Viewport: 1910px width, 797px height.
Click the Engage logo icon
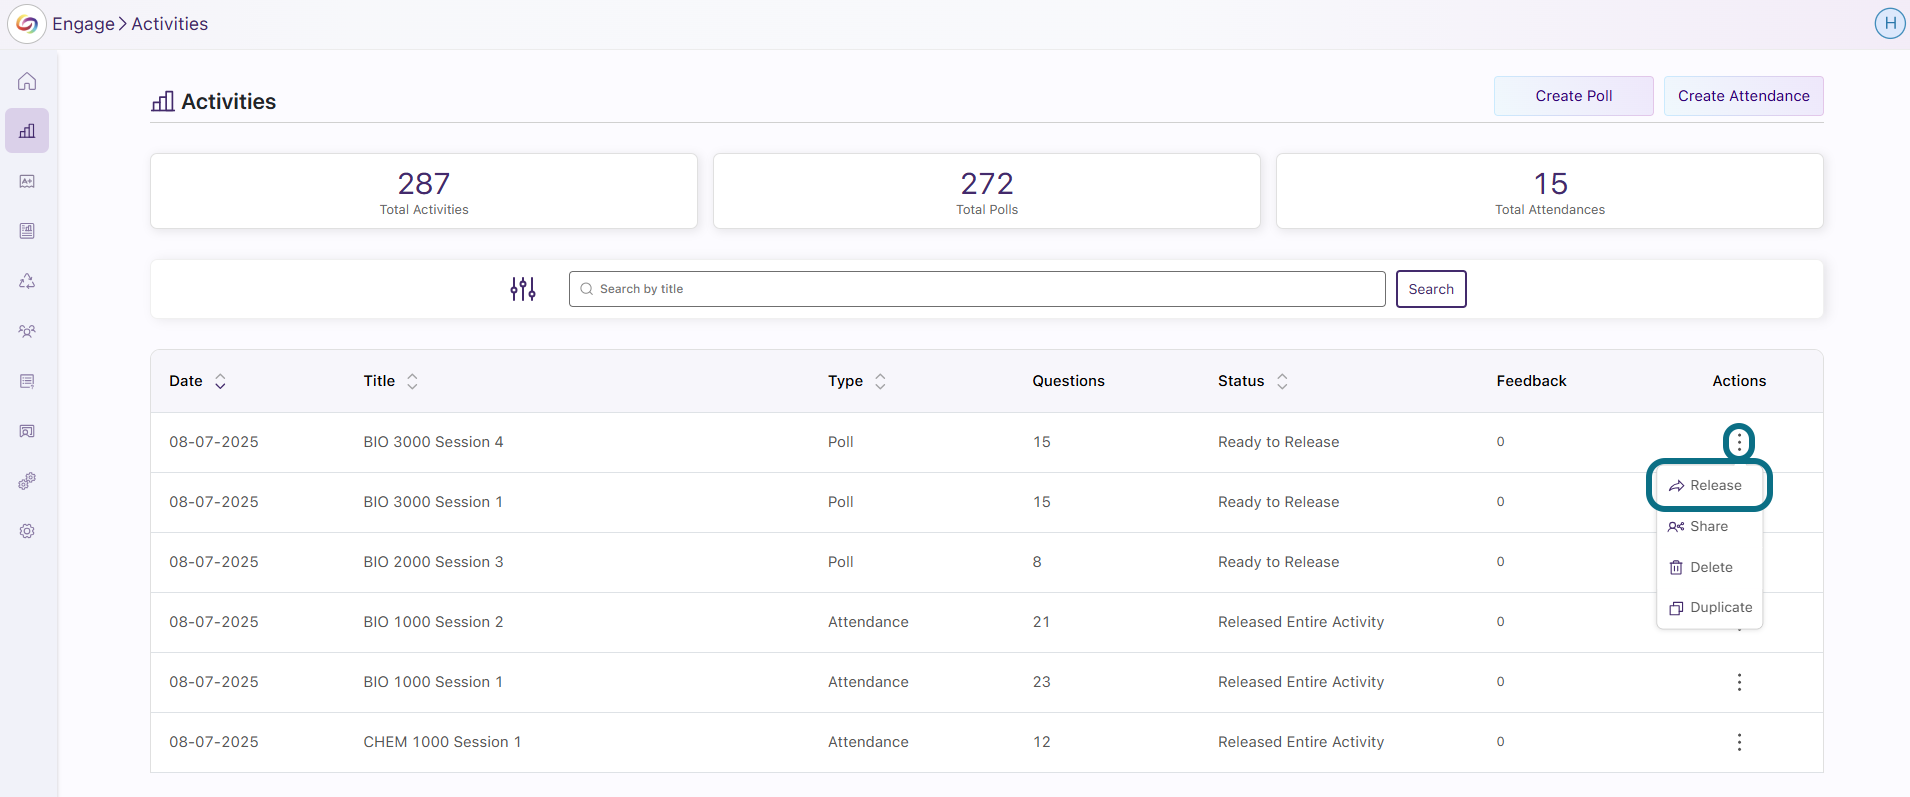[x=27, y=24]
